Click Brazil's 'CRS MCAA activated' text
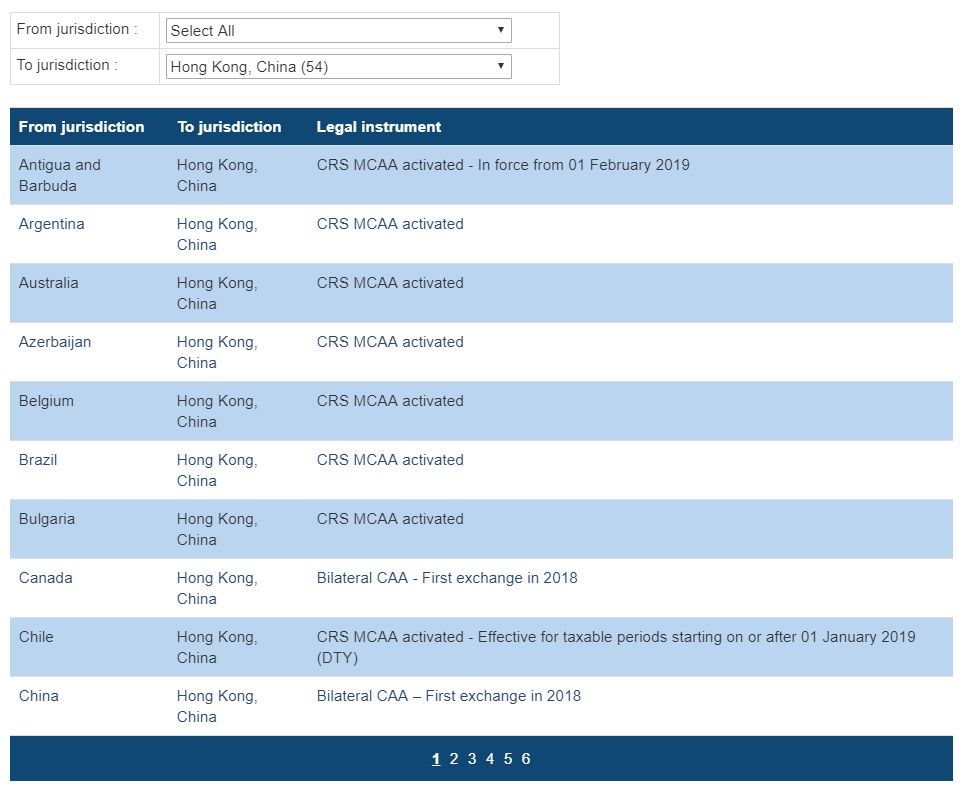This screenshot has height=786, width=968. [x=390, y=460]
